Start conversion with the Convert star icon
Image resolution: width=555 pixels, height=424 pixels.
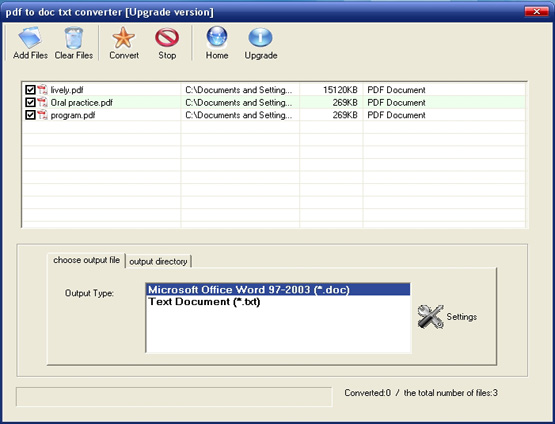coord(124,38)
